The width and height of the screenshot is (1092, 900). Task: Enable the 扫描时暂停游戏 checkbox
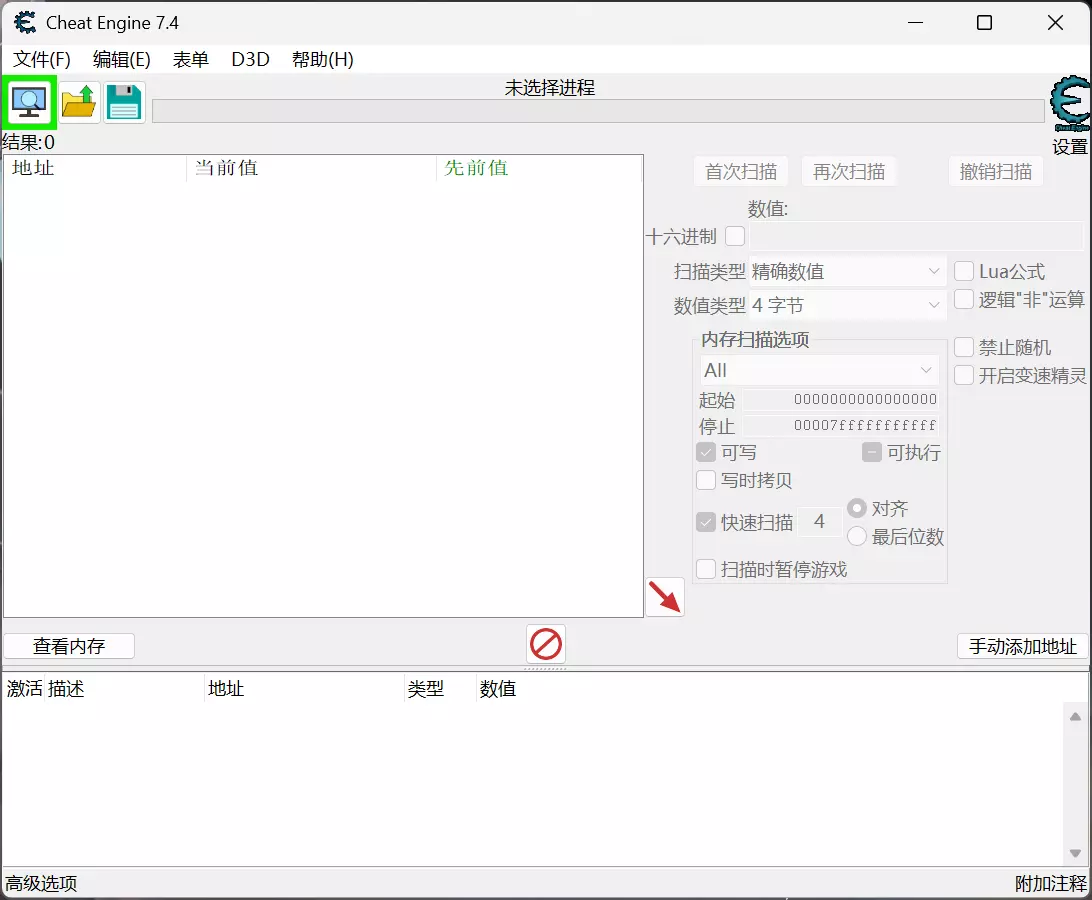click(706, 569)
